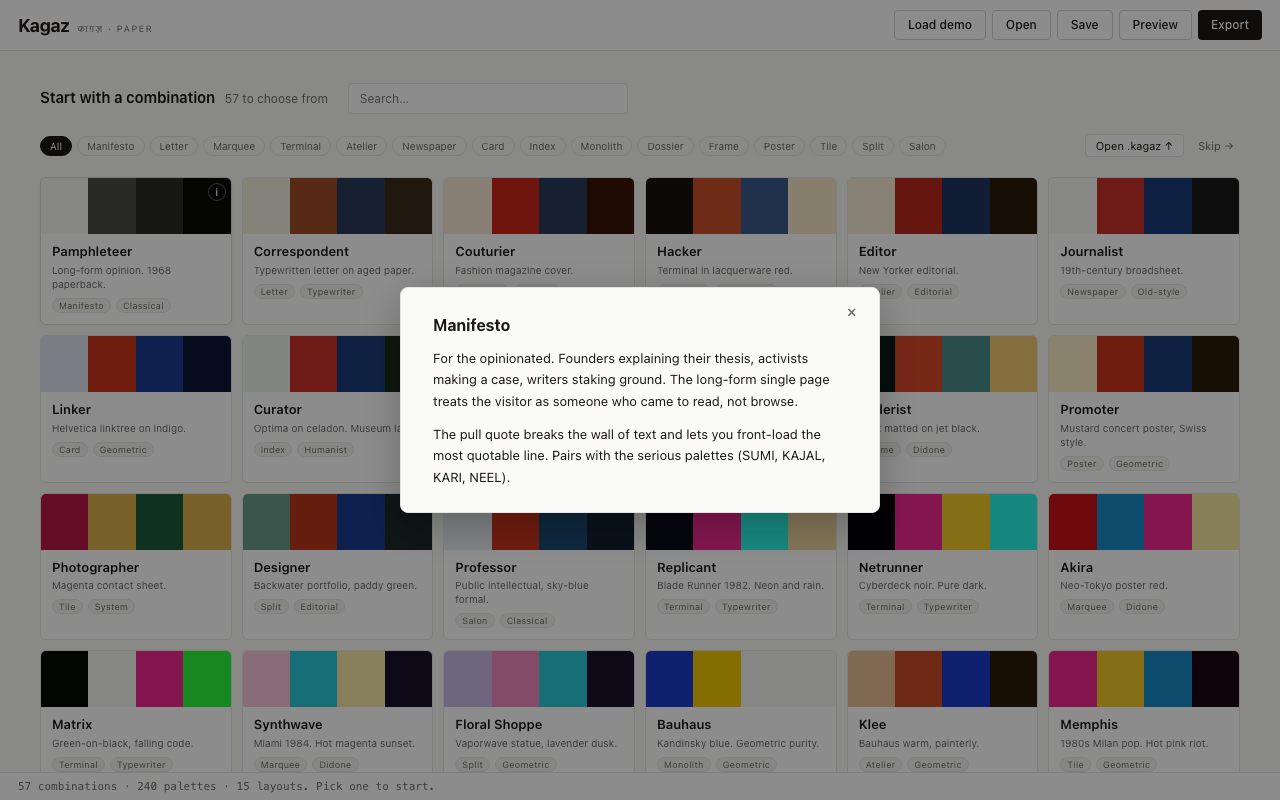Click the Open .kagaz upload button
This screenshot has height=800, width=1280.
tap(1134, 145)
